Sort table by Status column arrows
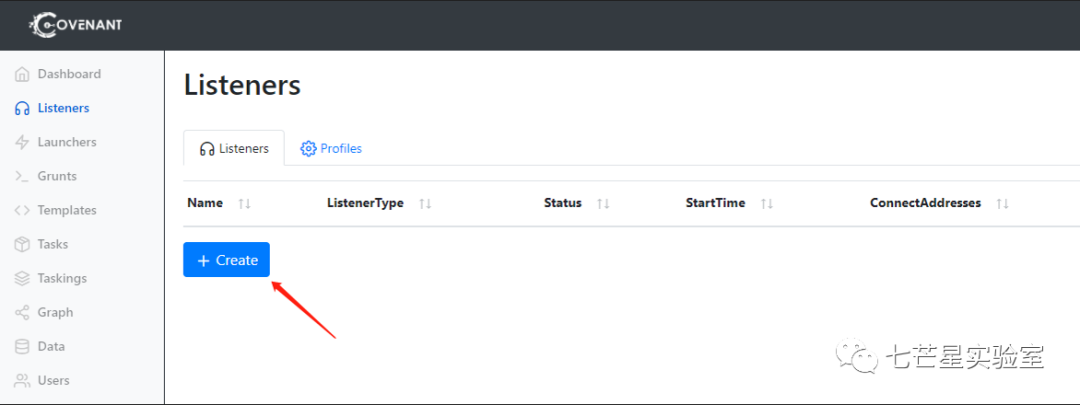Image resolution: width=1080 pixels, height=405 pixels. click(603, 204)
